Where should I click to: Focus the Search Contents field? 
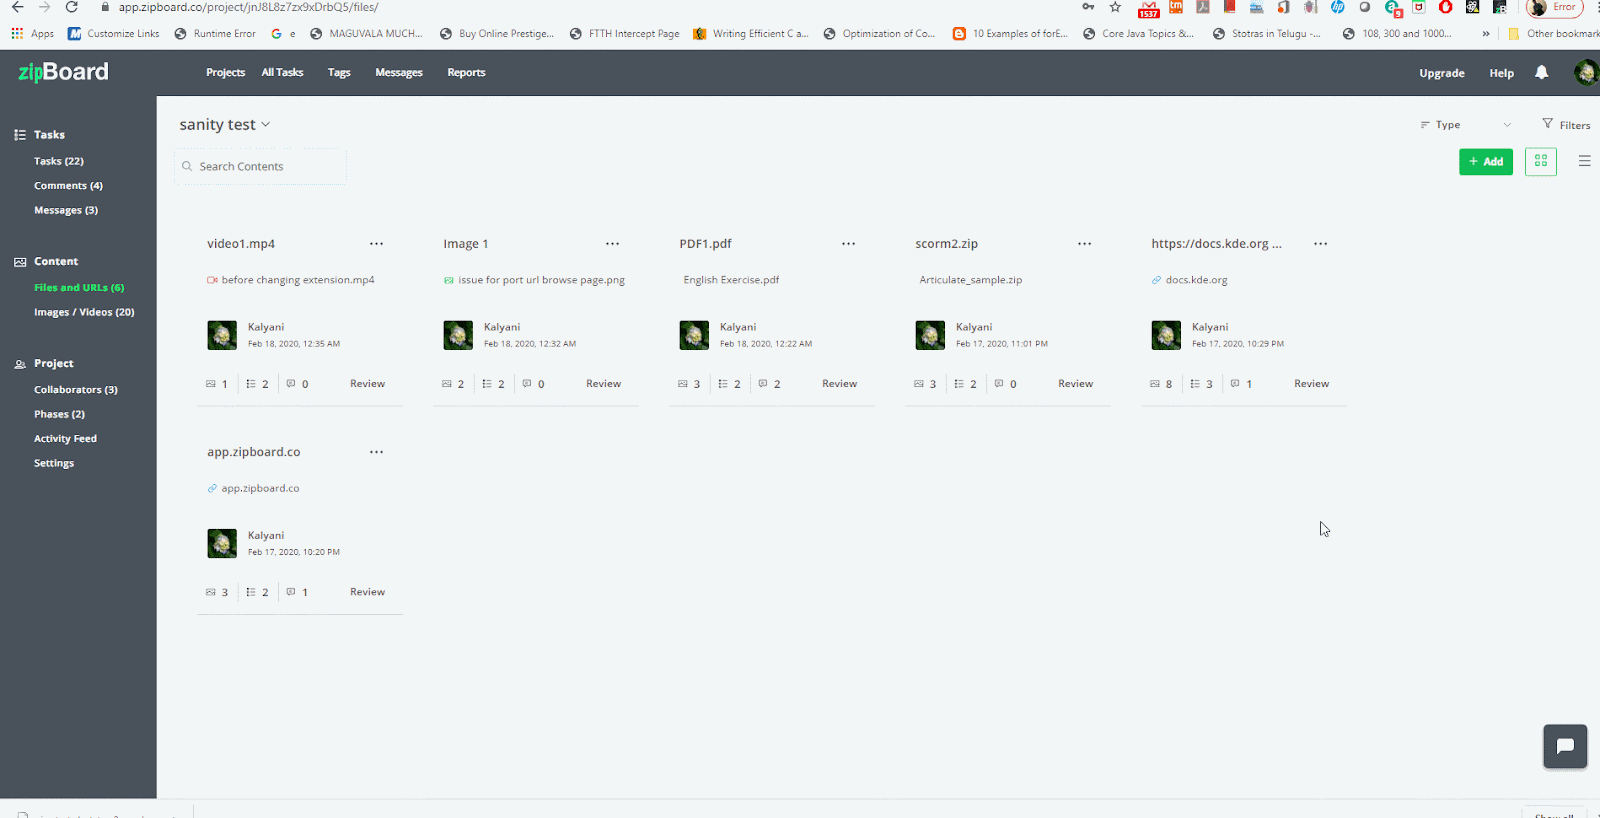click(x=260, y=166)
